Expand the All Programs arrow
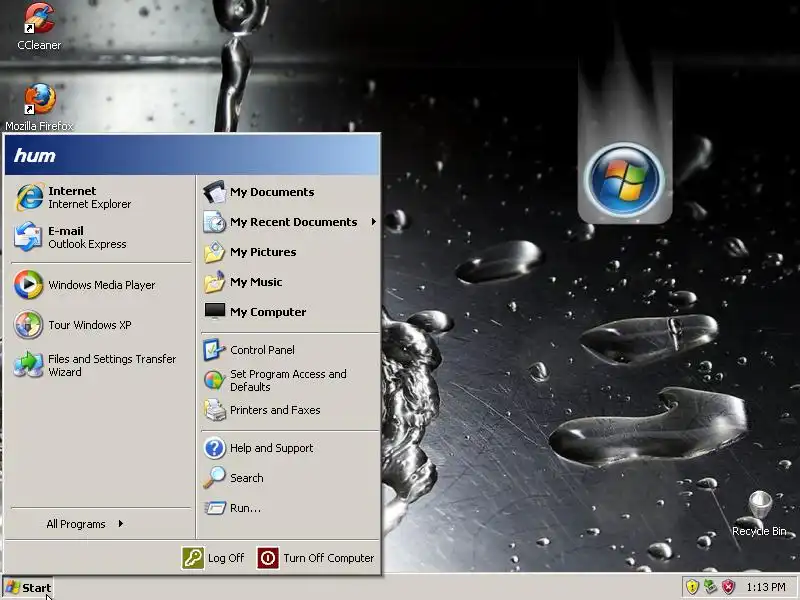 [120, 523]
